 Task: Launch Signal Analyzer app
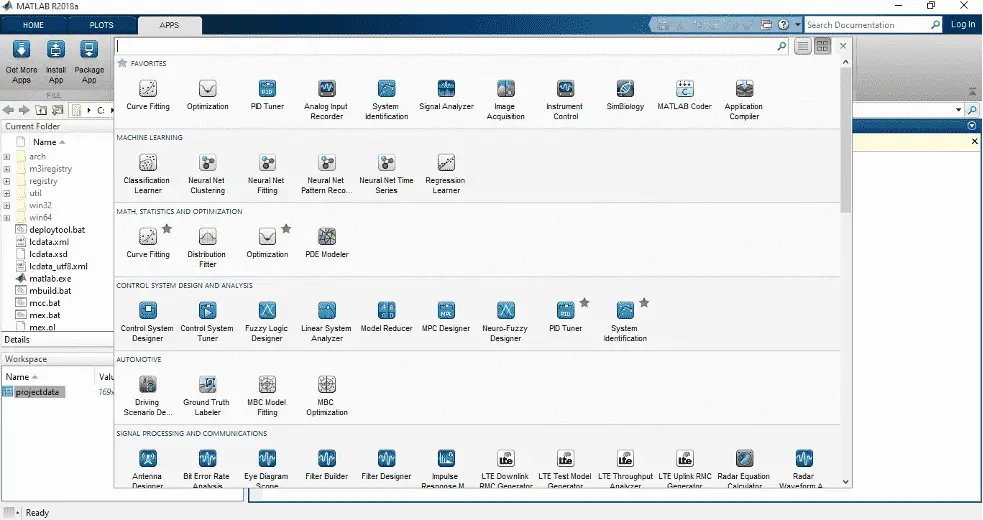[446, 95]
